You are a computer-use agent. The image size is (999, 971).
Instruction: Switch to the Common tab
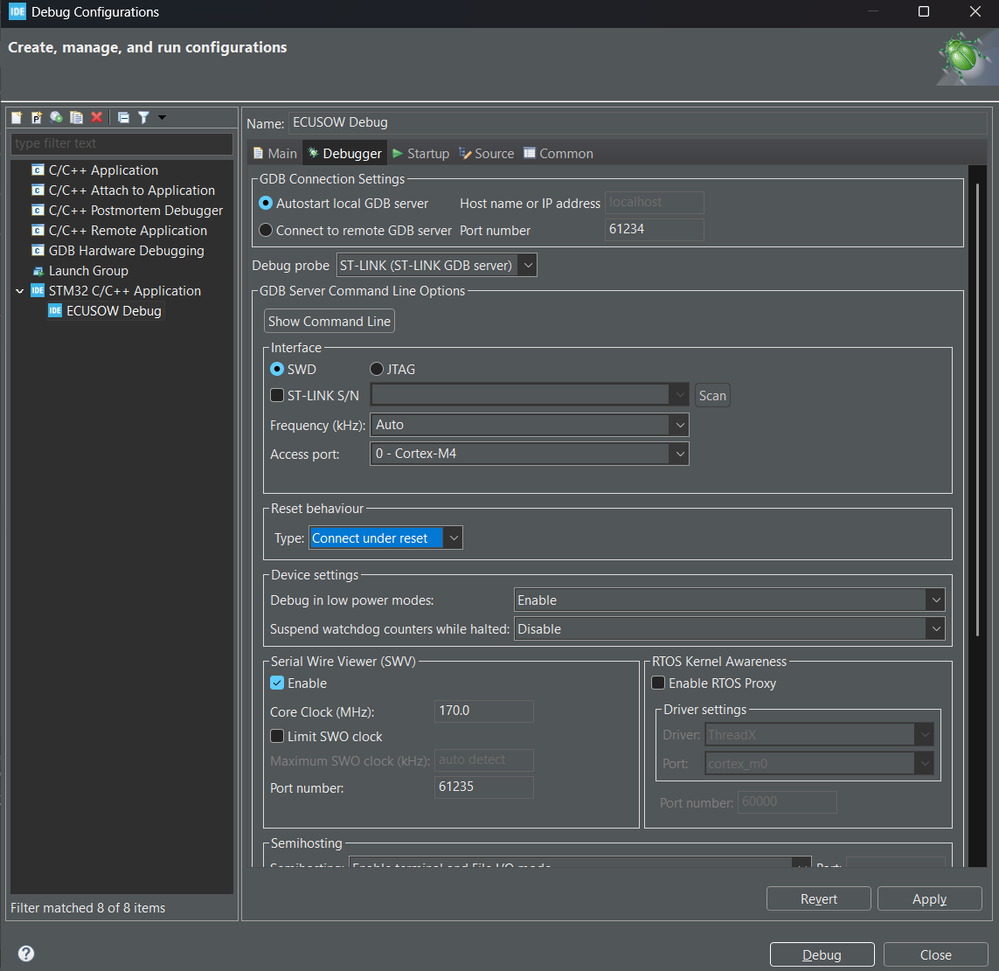(558, 153)
